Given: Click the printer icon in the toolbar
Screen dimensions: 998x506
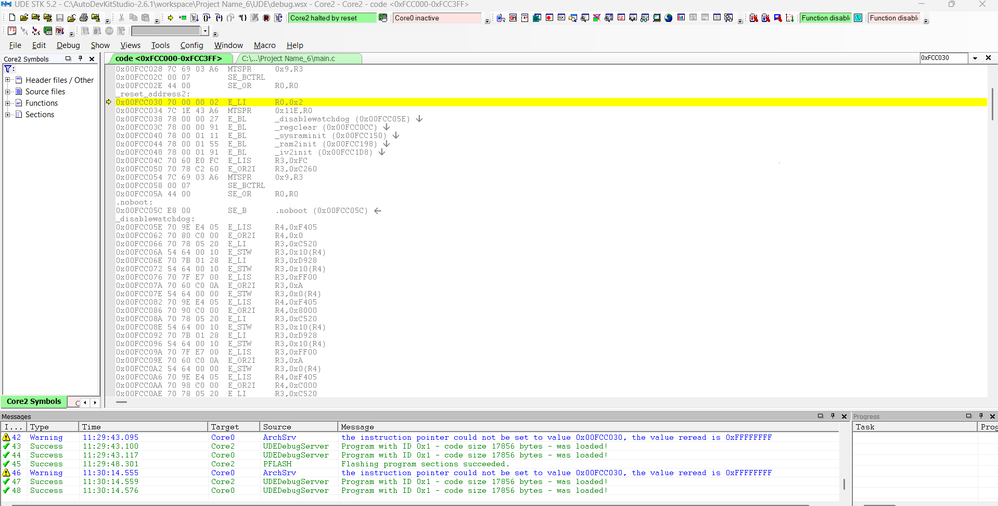Looking at the screenshot, I should (x=83, y=18).
